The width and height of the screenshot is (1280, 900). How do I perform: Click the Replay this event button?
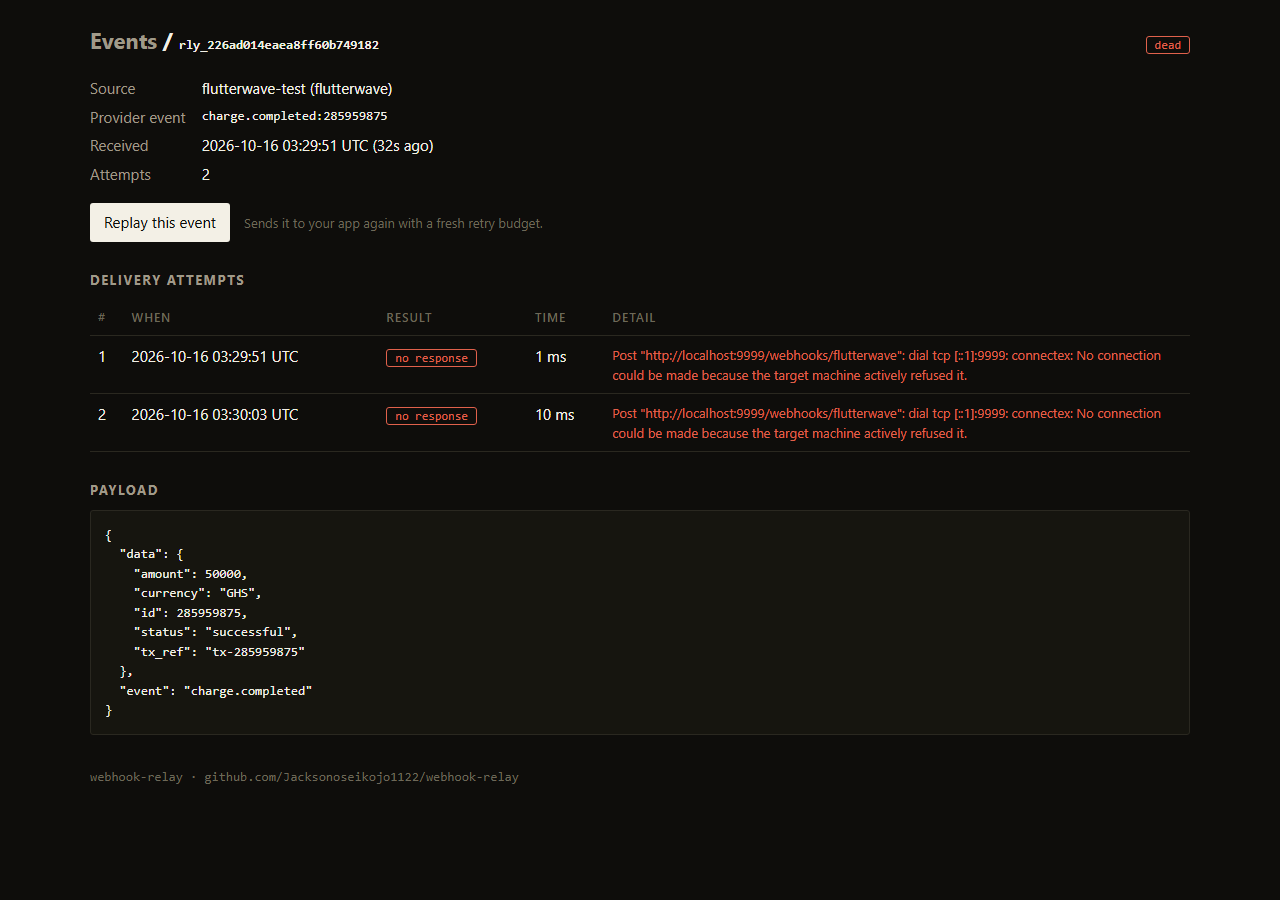[x=160, y=223]
